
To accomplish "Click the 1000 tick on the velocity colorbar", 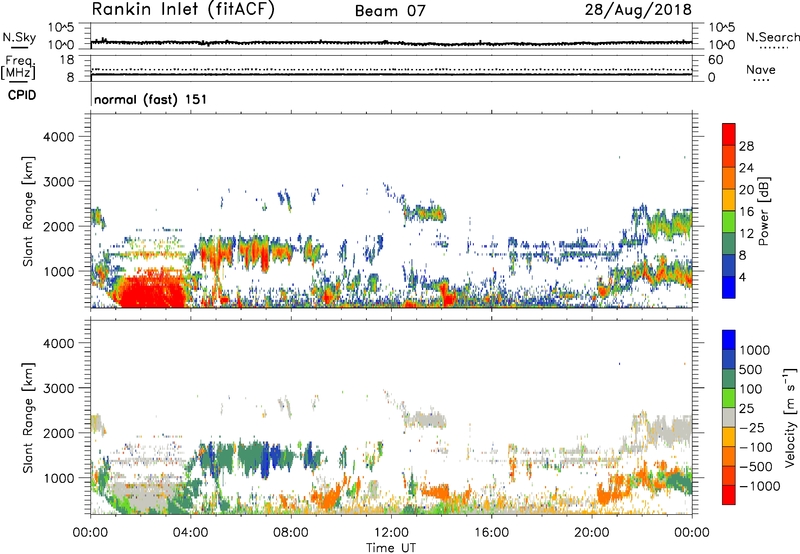I will (755, 350).
